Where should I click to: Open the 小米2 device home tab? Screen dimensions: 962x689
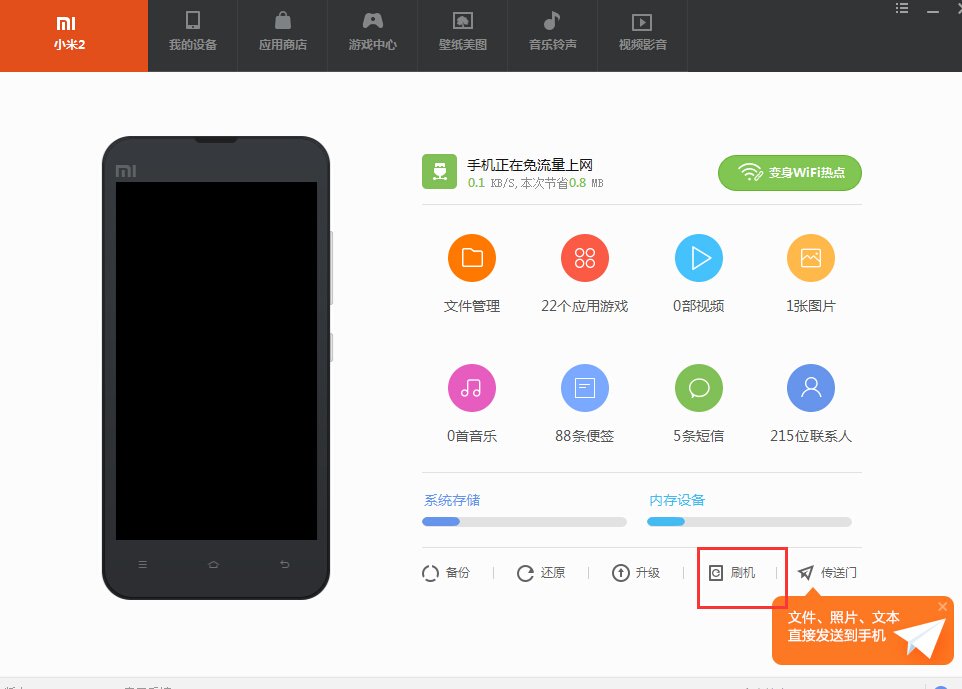(74, 36)
